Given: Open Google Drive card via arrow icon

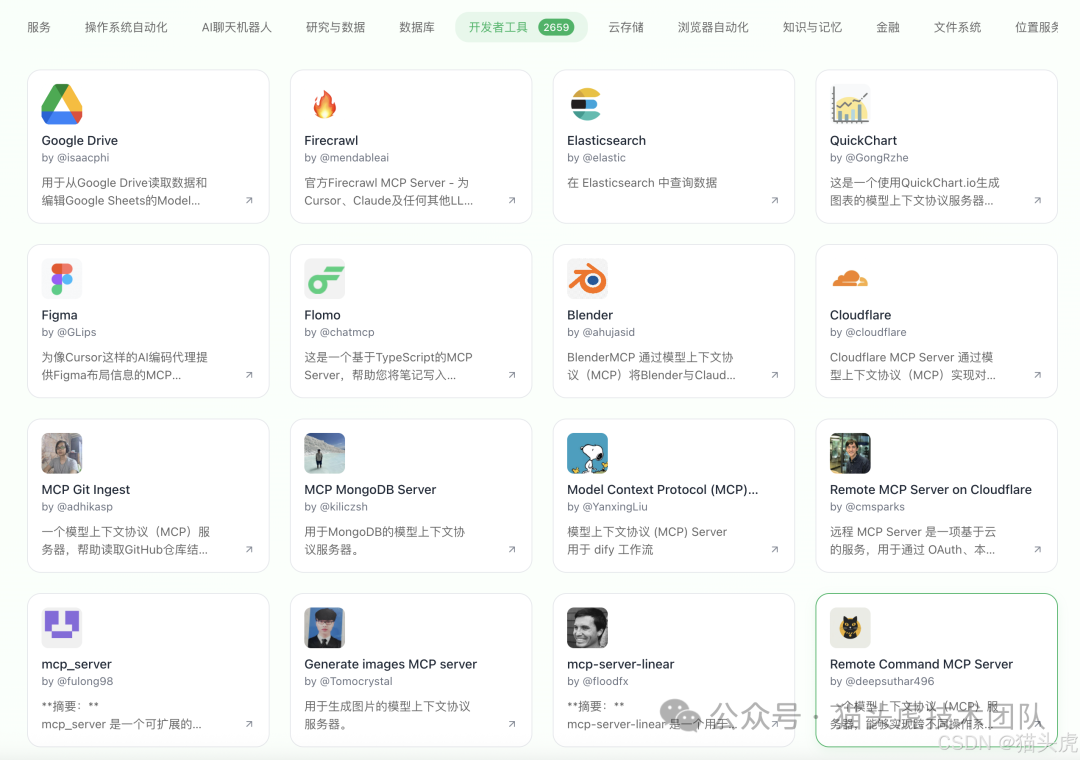Looking at the screenshot, I should tap(249, 201).
